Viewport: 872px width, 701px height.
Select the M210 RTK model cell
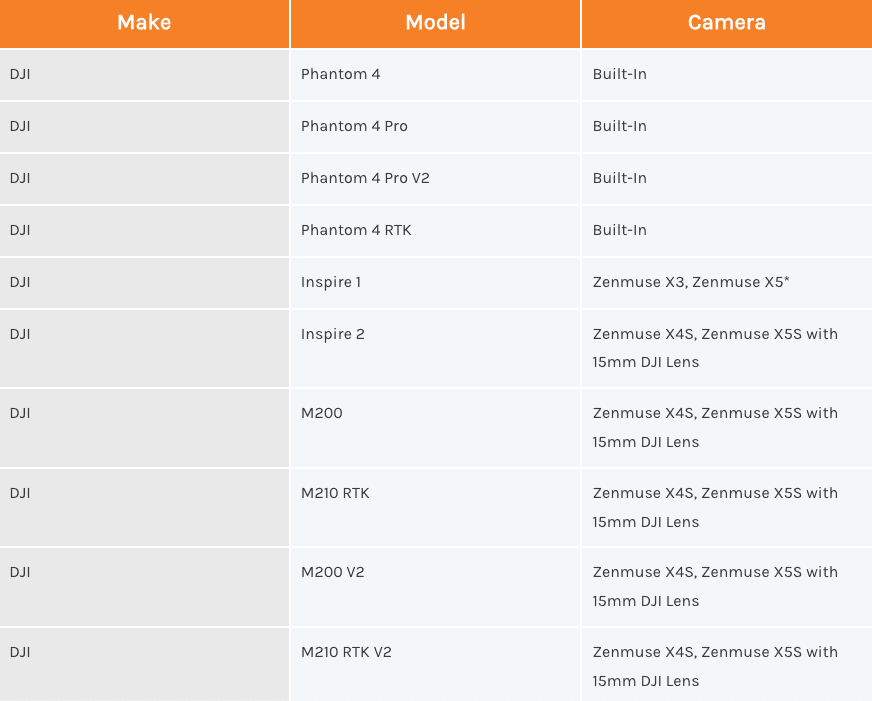pos(435,508)
